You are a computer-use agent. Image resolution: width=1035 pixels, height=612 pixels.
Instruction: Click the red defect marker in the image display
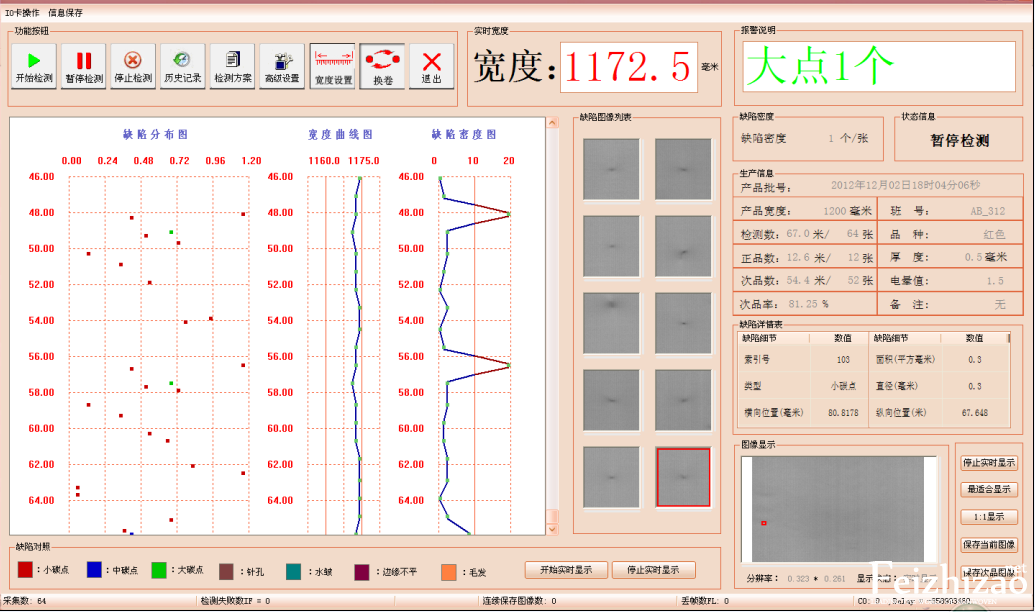tap(764, 523)
